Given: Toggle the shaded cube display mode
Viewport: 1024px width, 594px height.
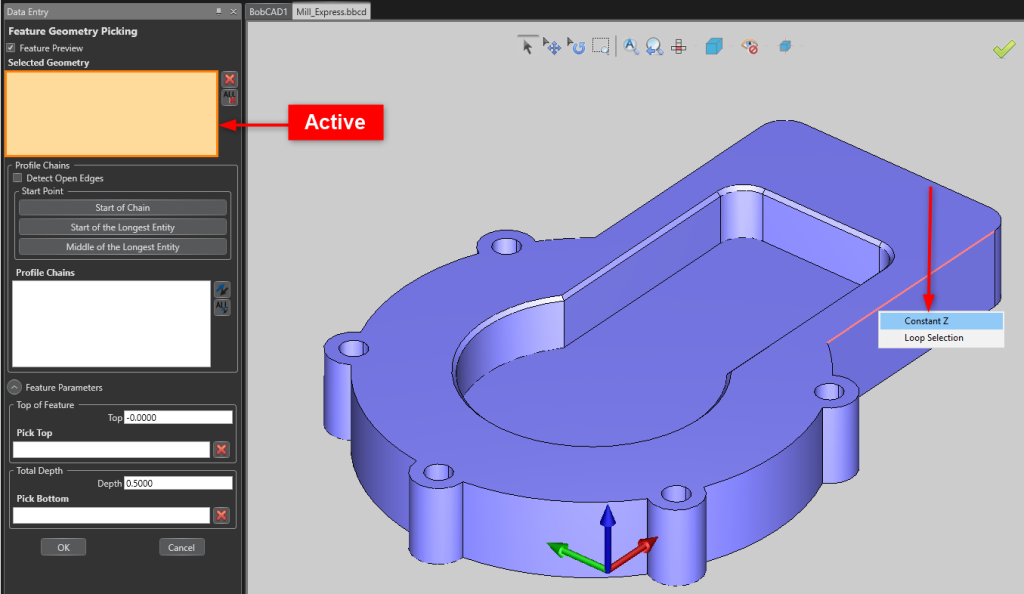Looking at the screenshot, I should 712,46.
